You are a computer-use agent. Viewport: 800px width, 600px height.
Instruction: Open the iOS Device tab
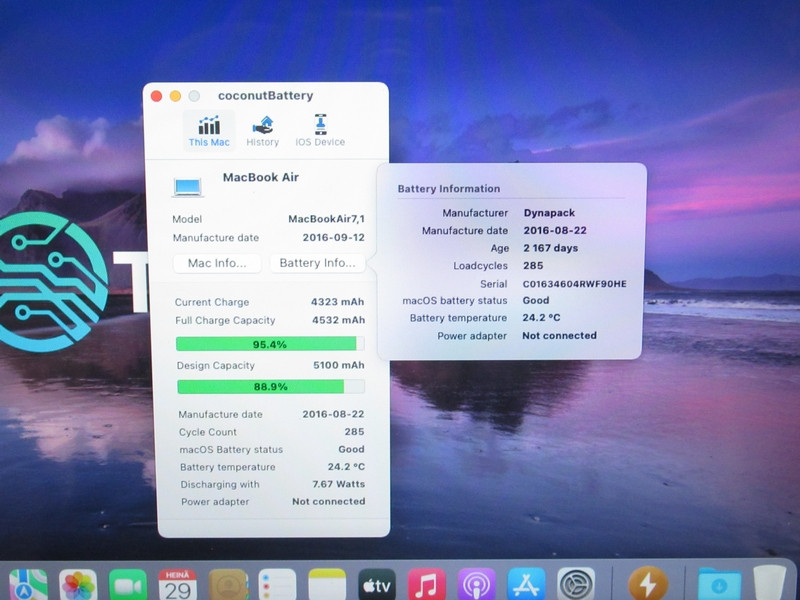[320, 131]
